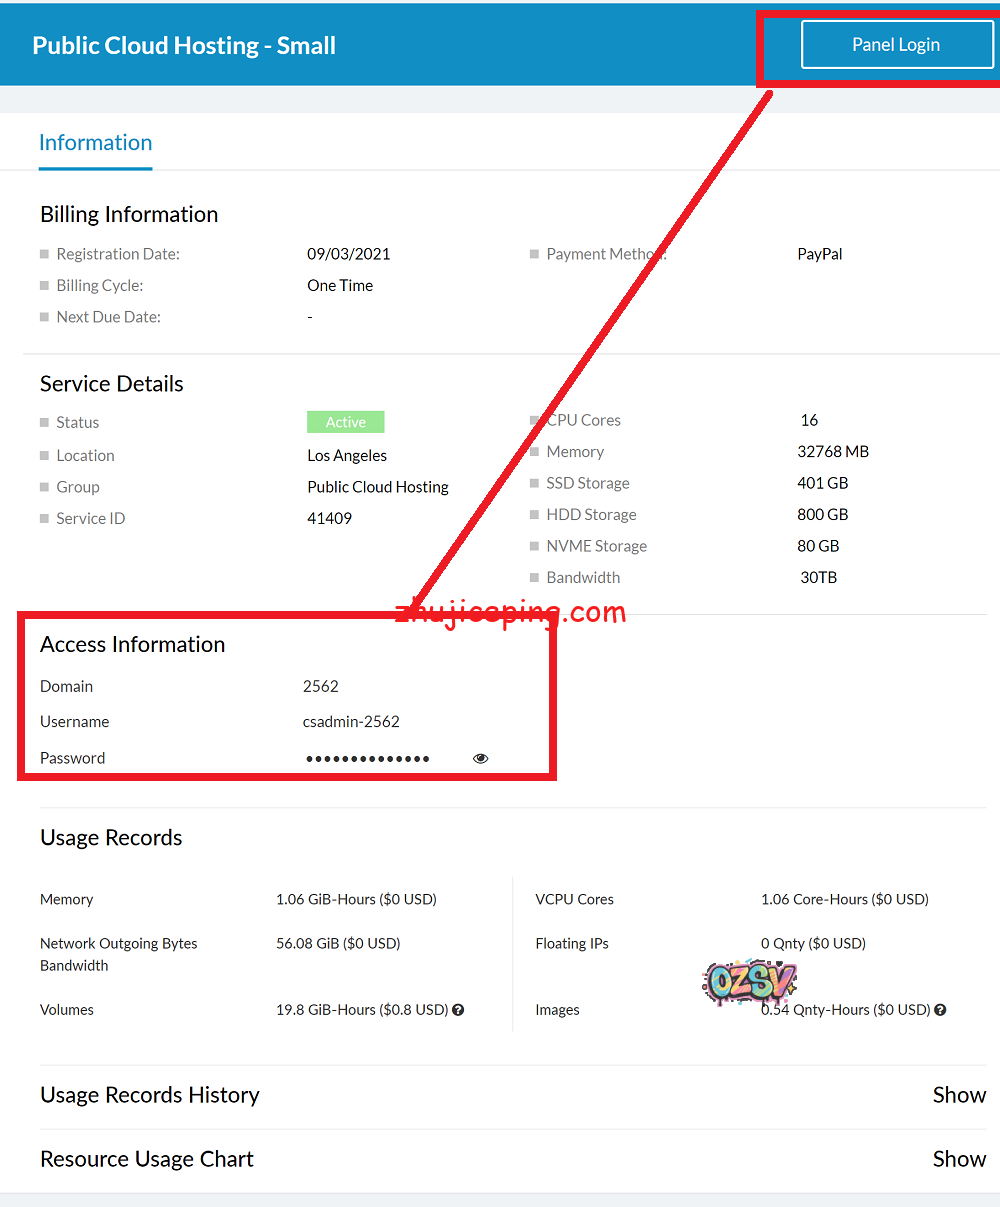The width and height of the screenshot is (1000, 1207).
Task: Click the square bullet beside Registration Date
Action: 44,255
